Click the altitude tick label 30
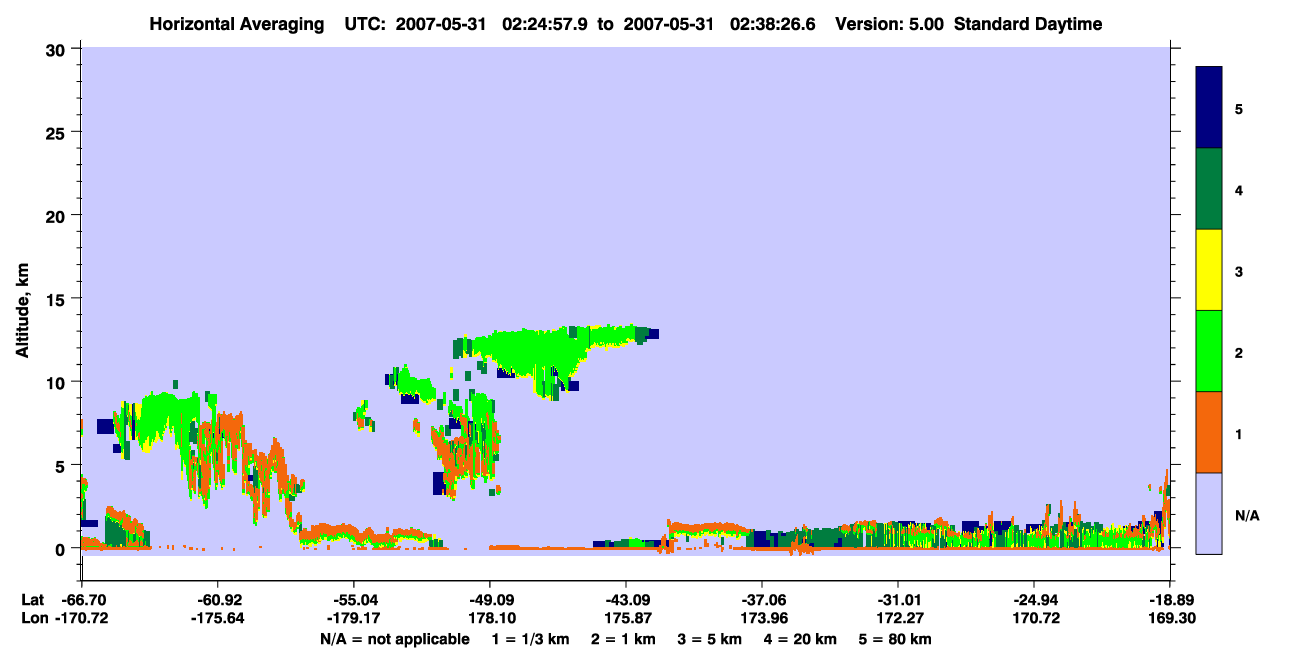This screenshot has height=667, width=1300. coord(58,48)
